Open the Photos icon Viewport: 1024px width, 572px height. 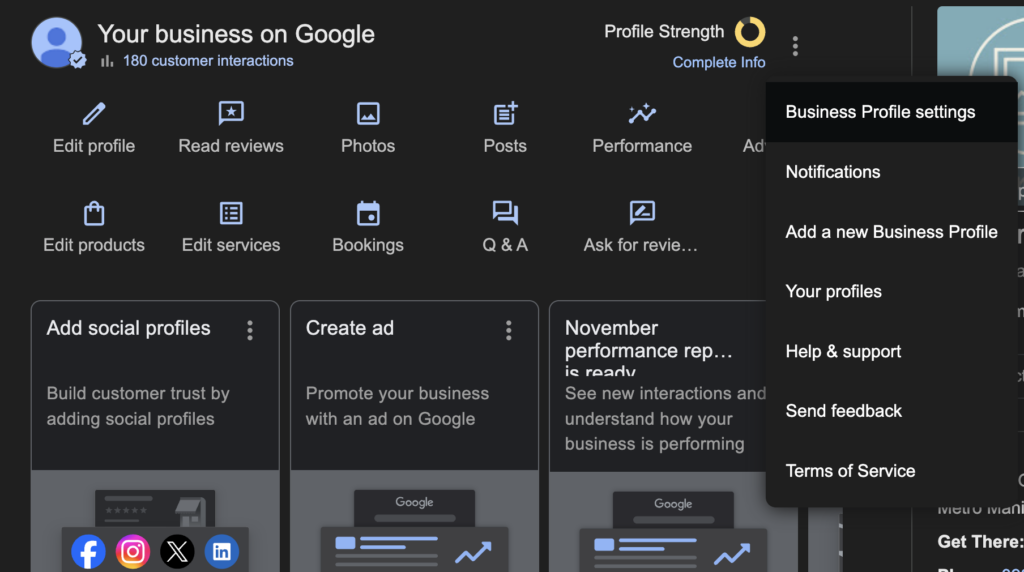coord(368,114)
